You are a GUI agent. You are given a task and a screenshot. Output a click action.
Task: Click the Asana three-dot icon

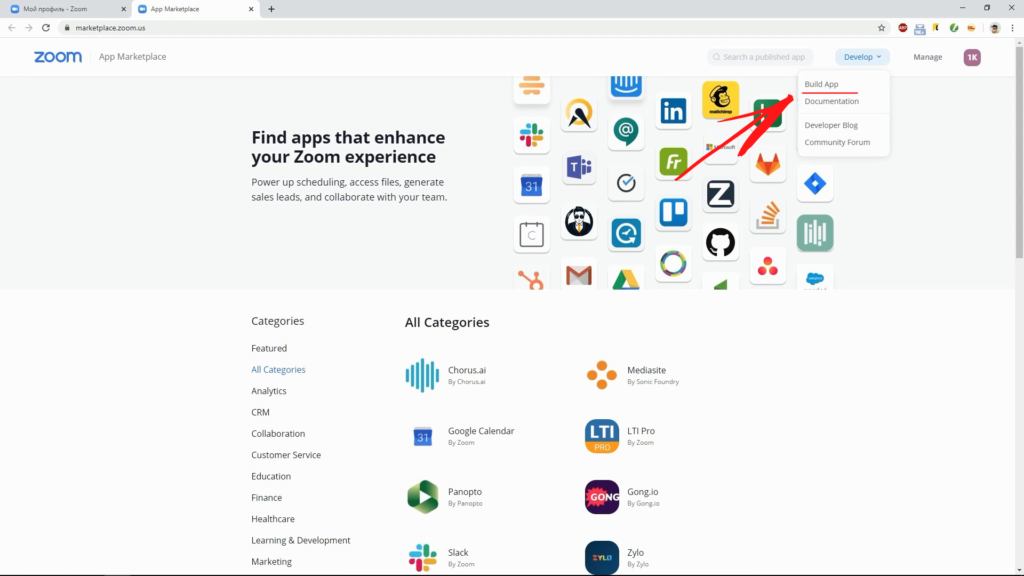click(768, 266)
